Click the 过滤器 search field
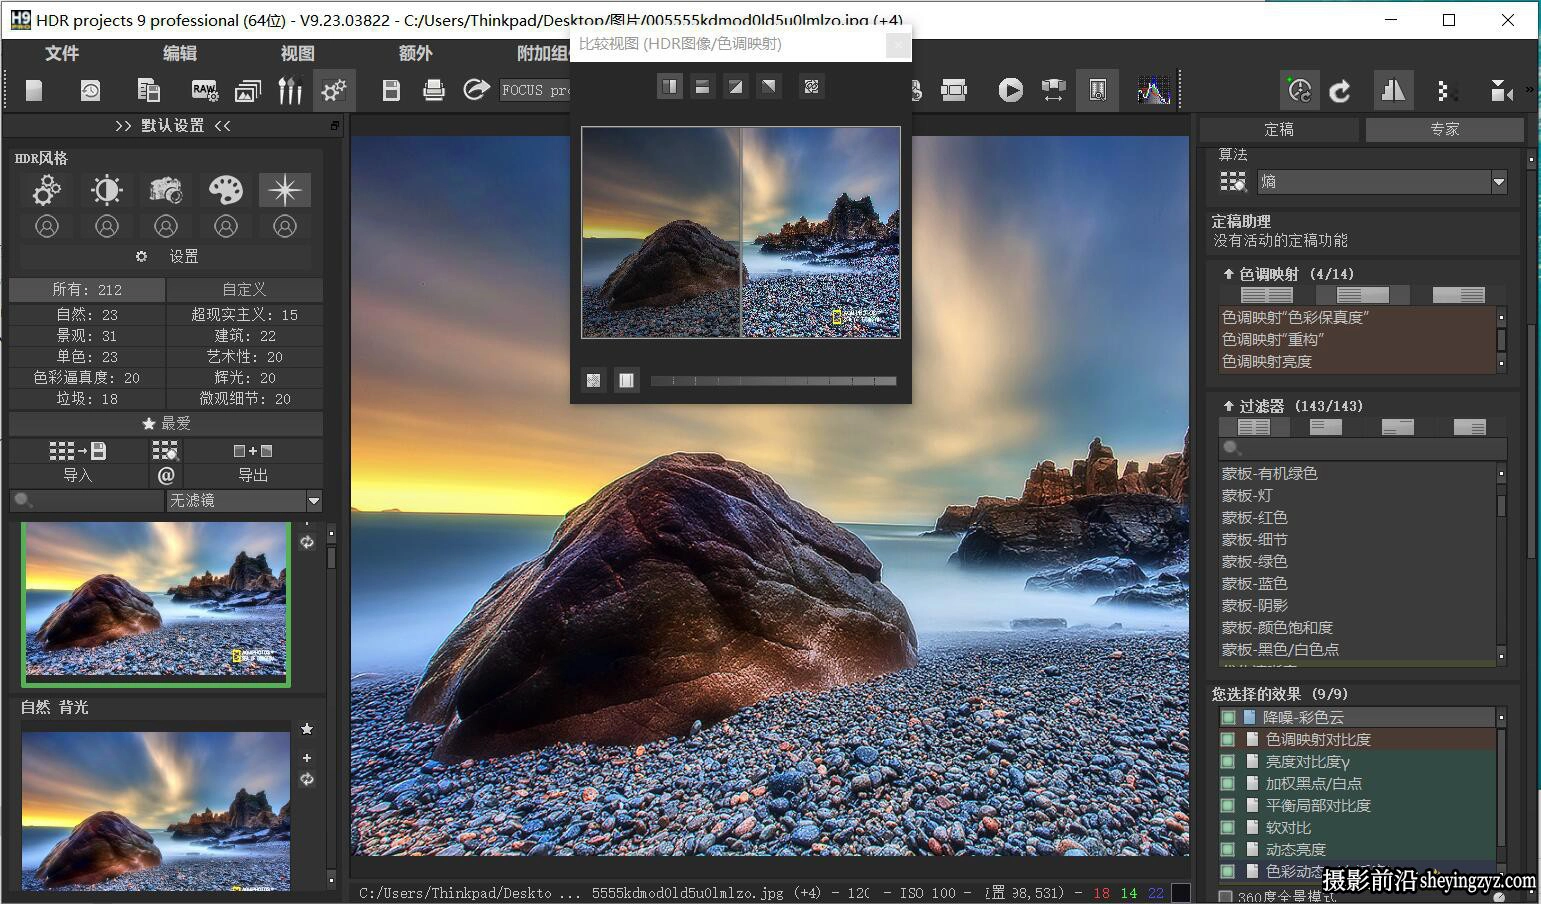This screenshot has width=1541, height=904. 1362,448
